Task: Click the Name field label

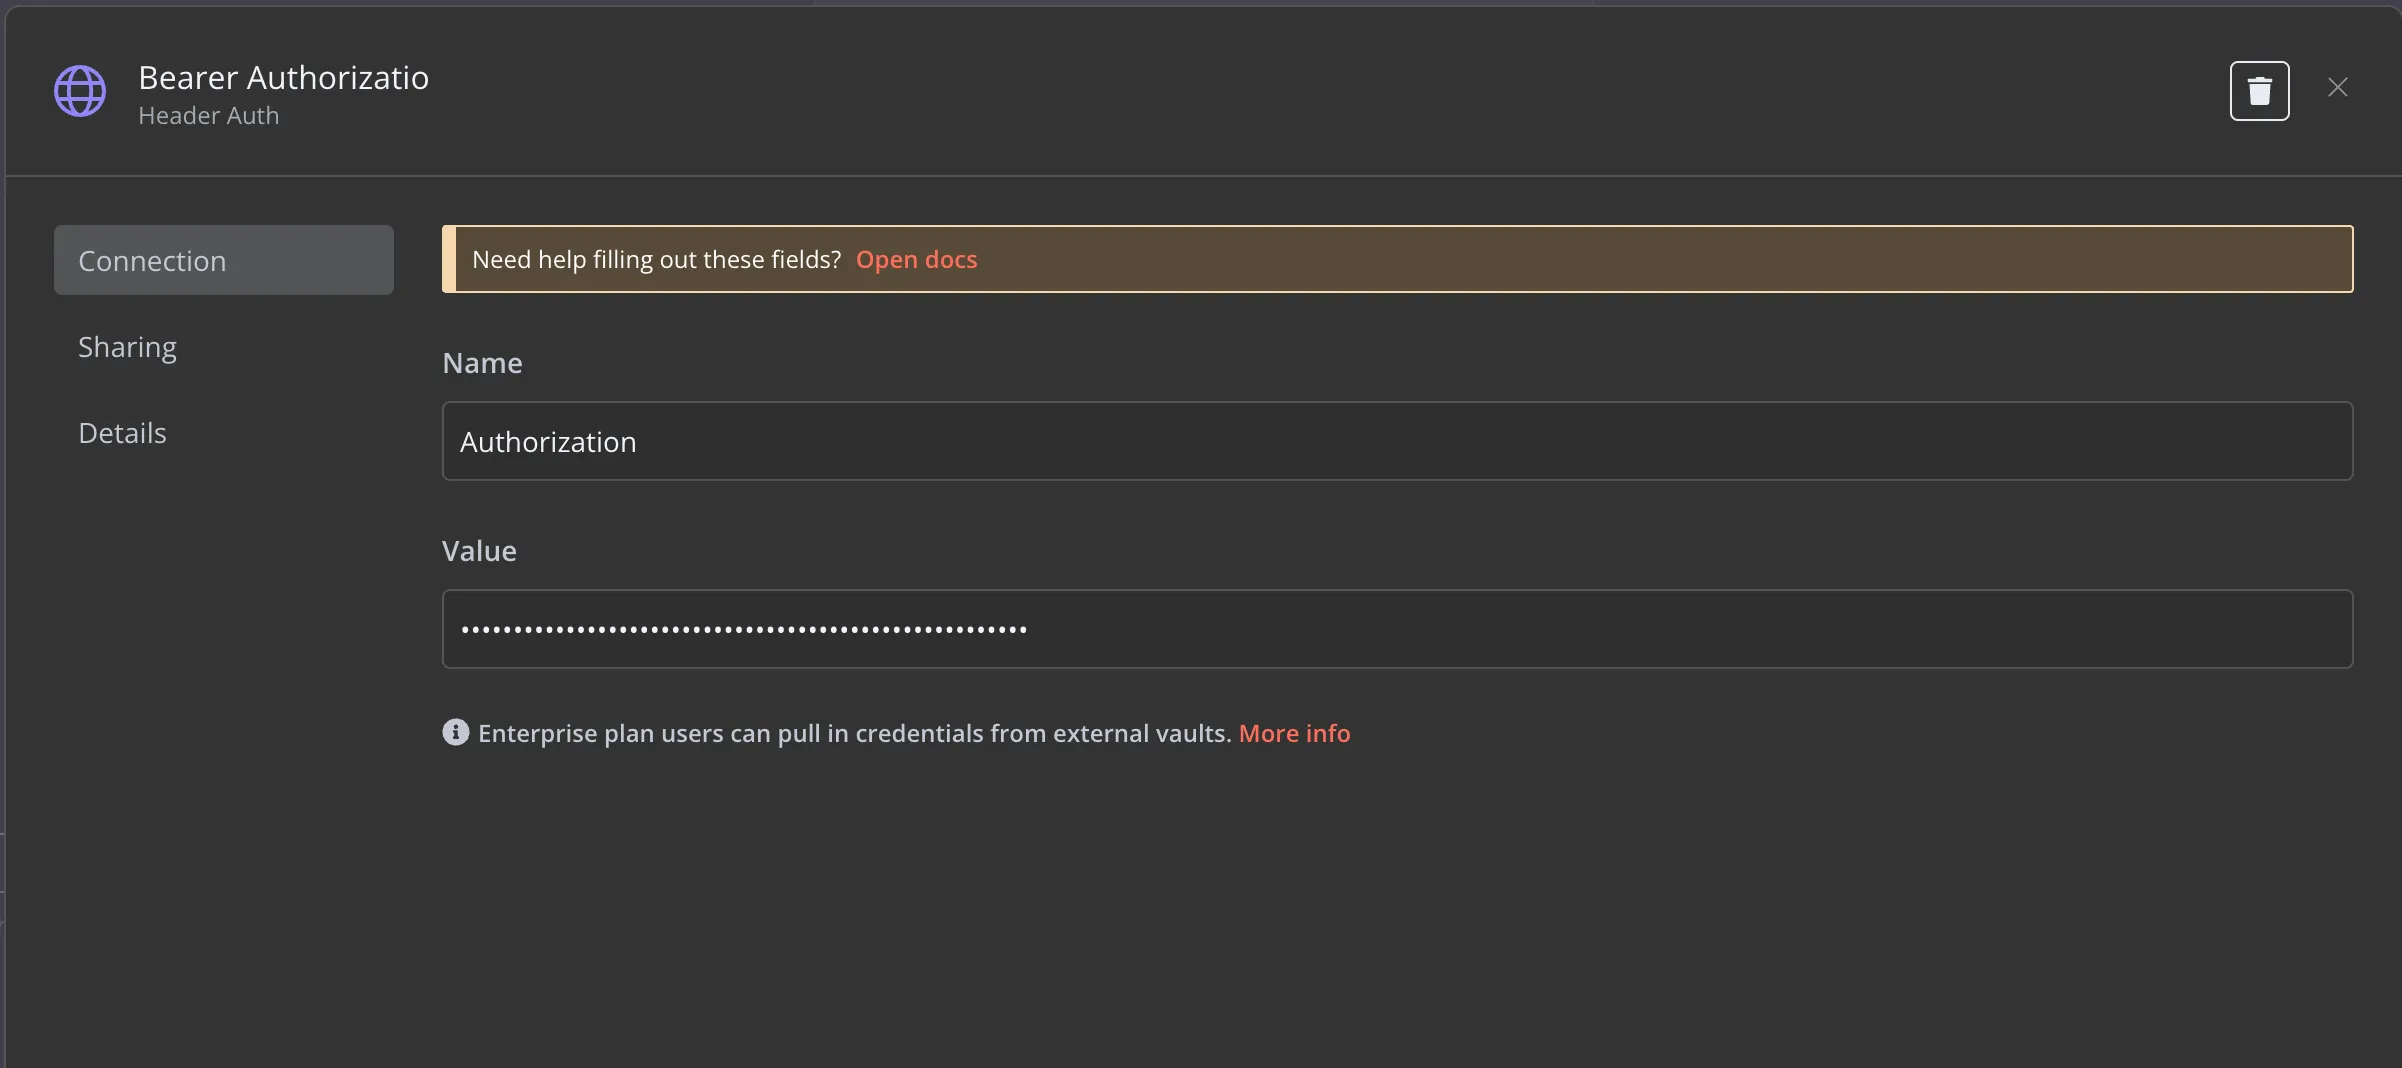Action: [x=482, y=363]
